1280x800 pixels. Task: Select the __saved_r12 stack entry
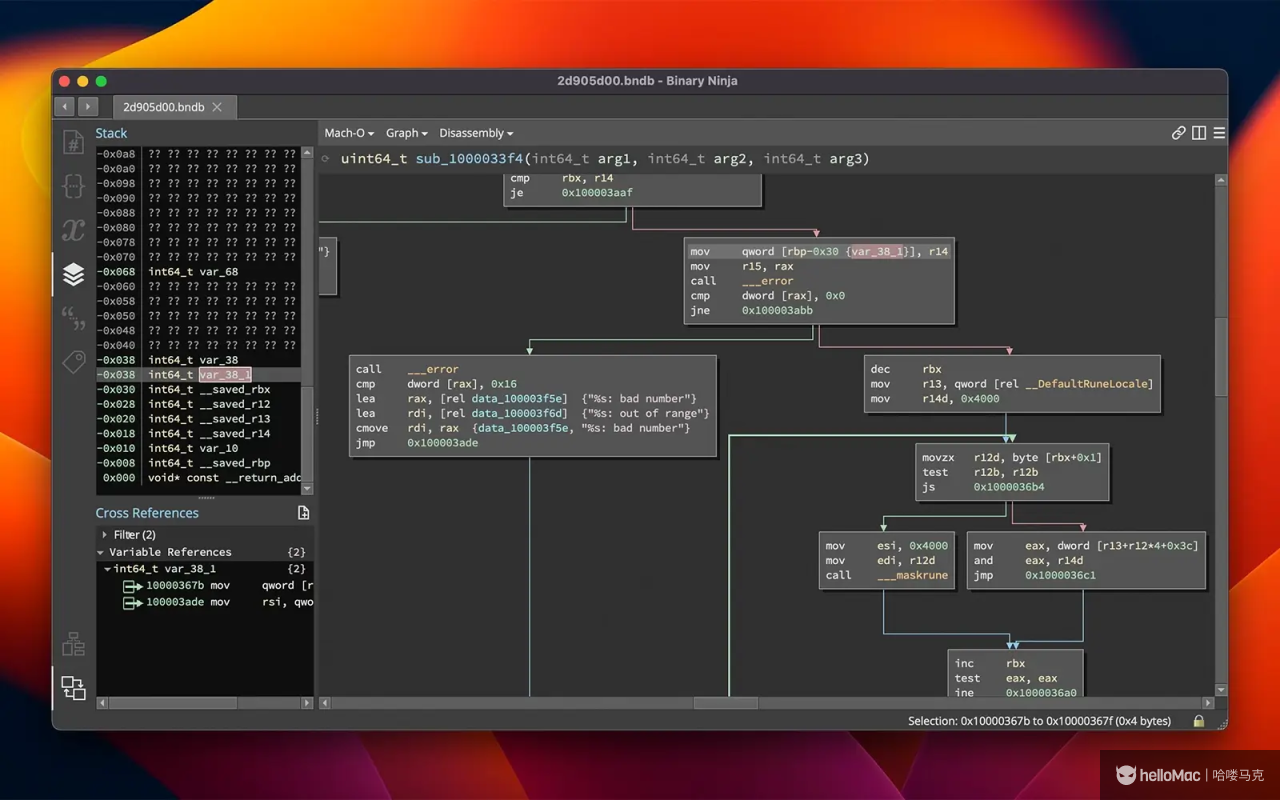[197, 404]
